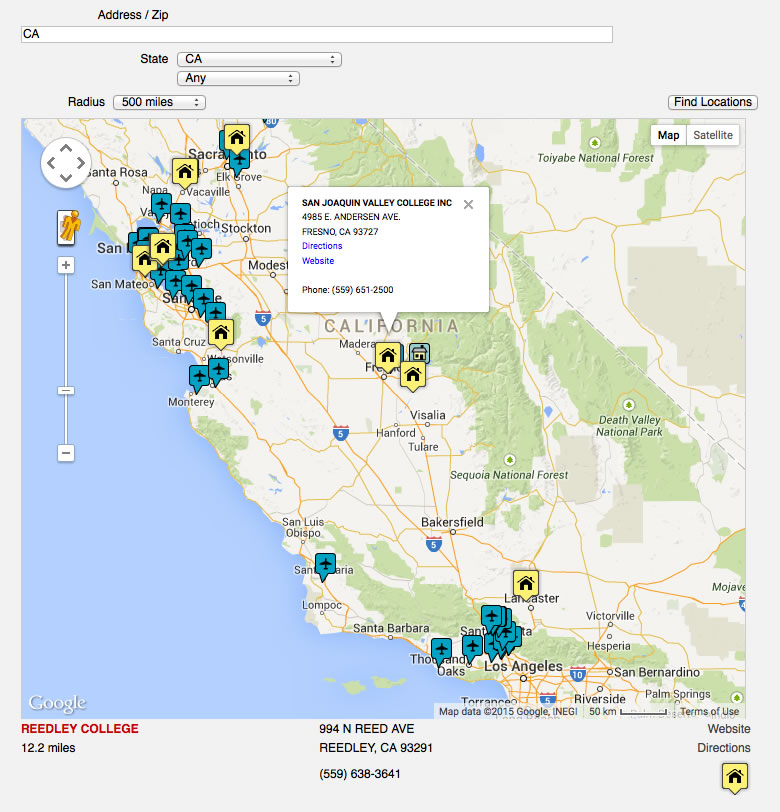Zoom out with the minus button
780x812 pixels.
click(x=66, y=453)
